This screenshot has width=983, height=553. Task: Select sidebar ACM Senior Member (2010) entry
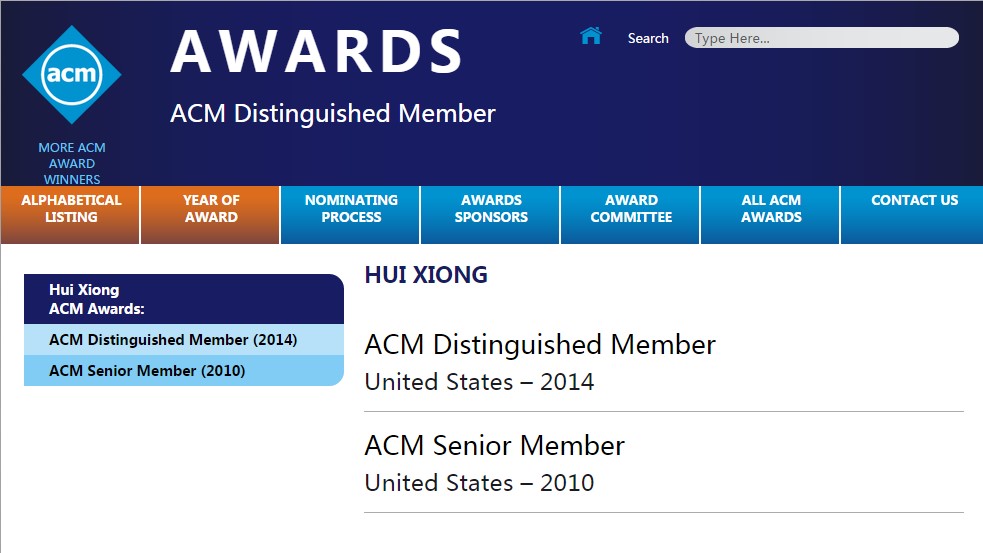point(147,371)
